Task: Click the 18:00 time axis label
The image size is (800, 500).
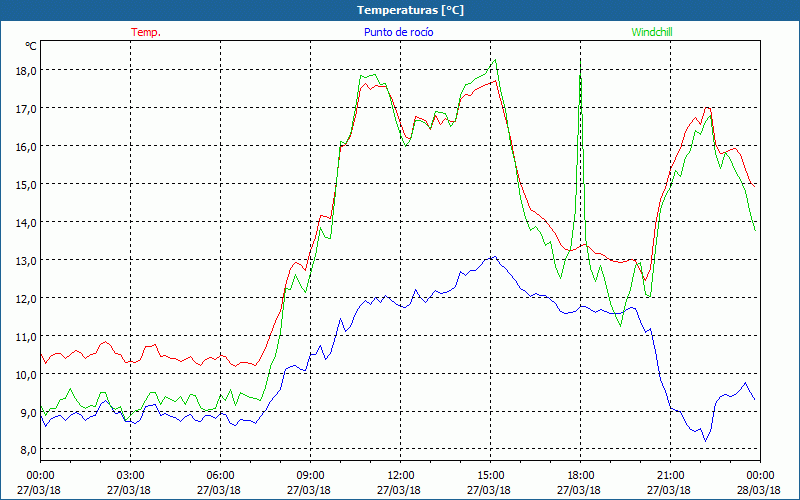Action: coord(580,476)
